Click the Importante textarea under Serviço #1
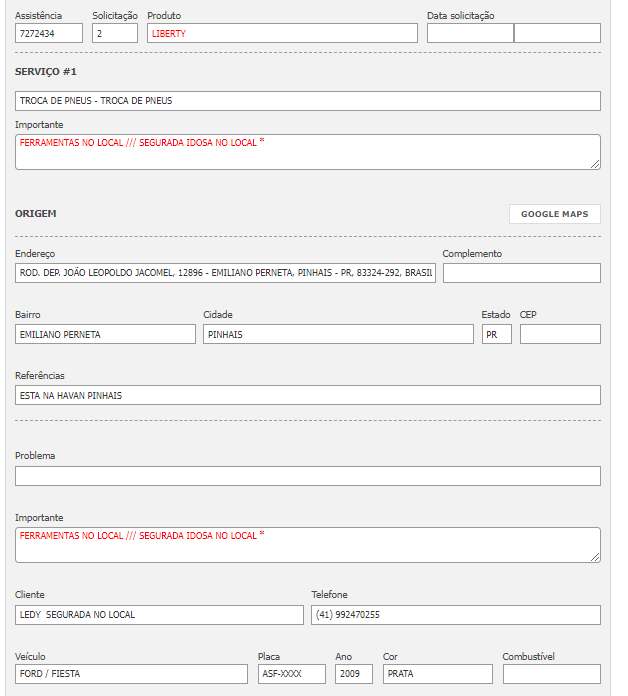 pos(308,152)
